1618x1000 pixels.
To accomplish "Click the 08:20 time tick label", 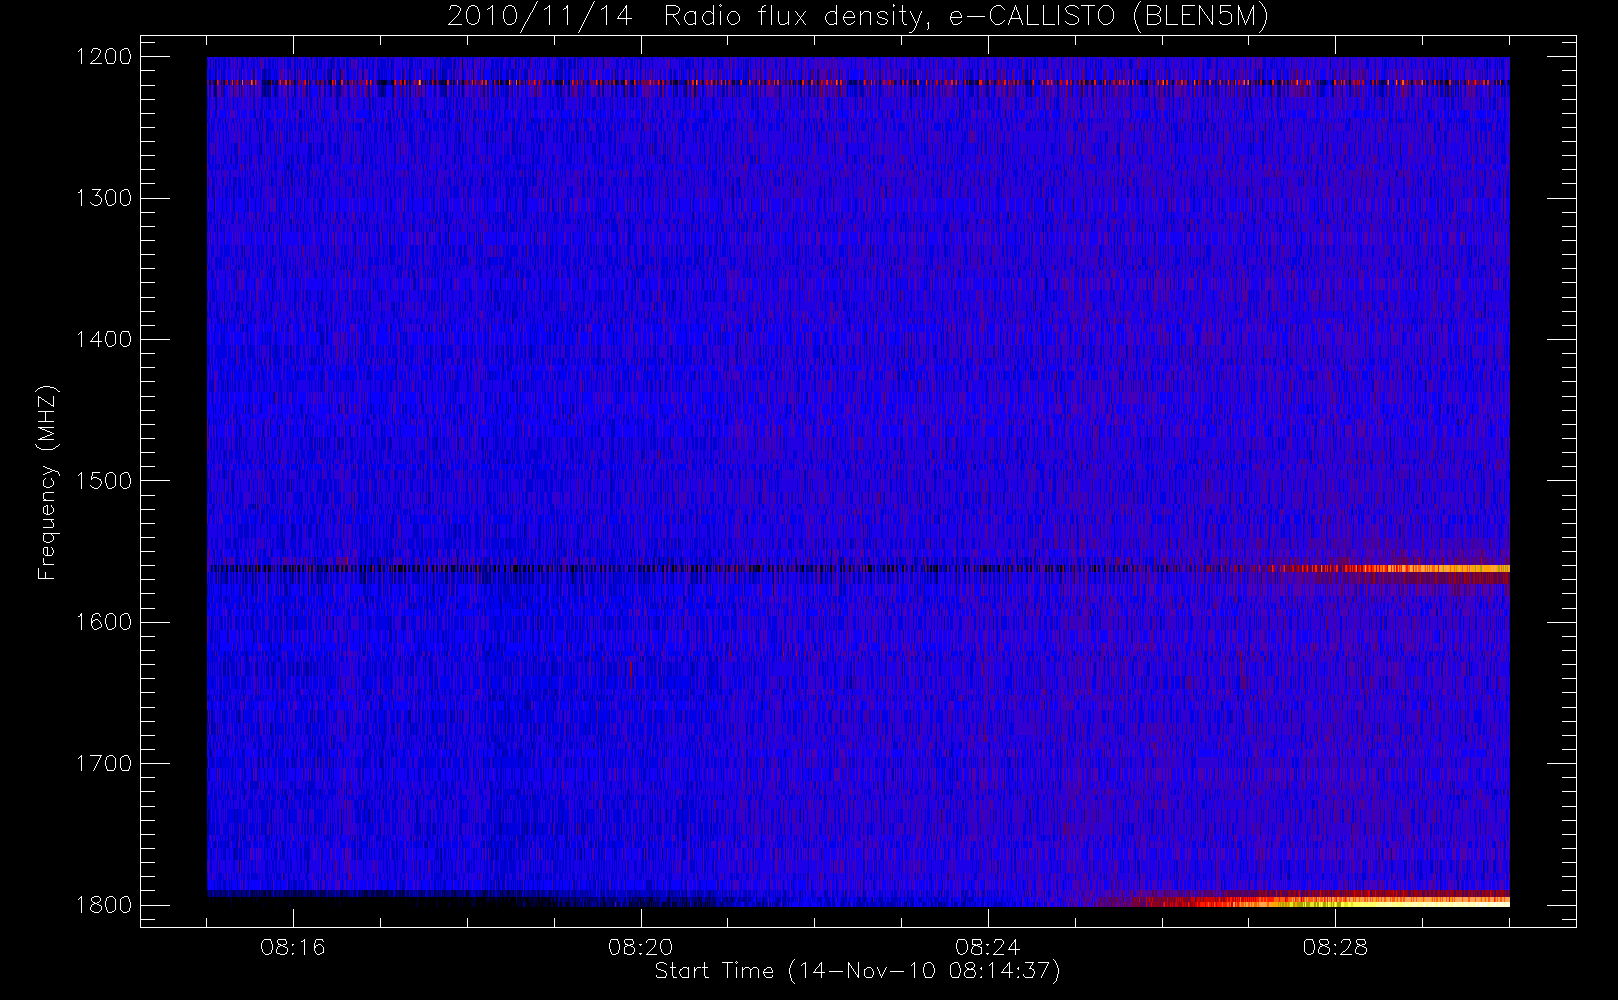I will [641, 947].
